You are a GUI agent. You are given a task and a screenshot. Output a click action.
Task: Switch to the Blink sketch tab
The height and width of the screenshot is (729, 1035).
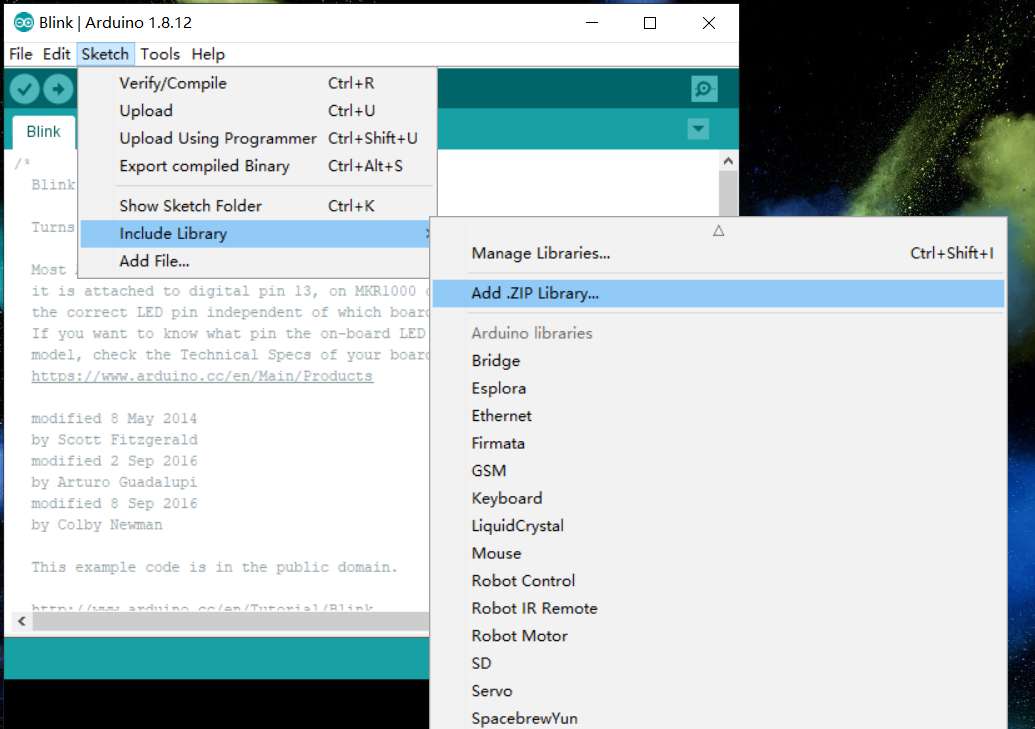[x=44, y=132]
